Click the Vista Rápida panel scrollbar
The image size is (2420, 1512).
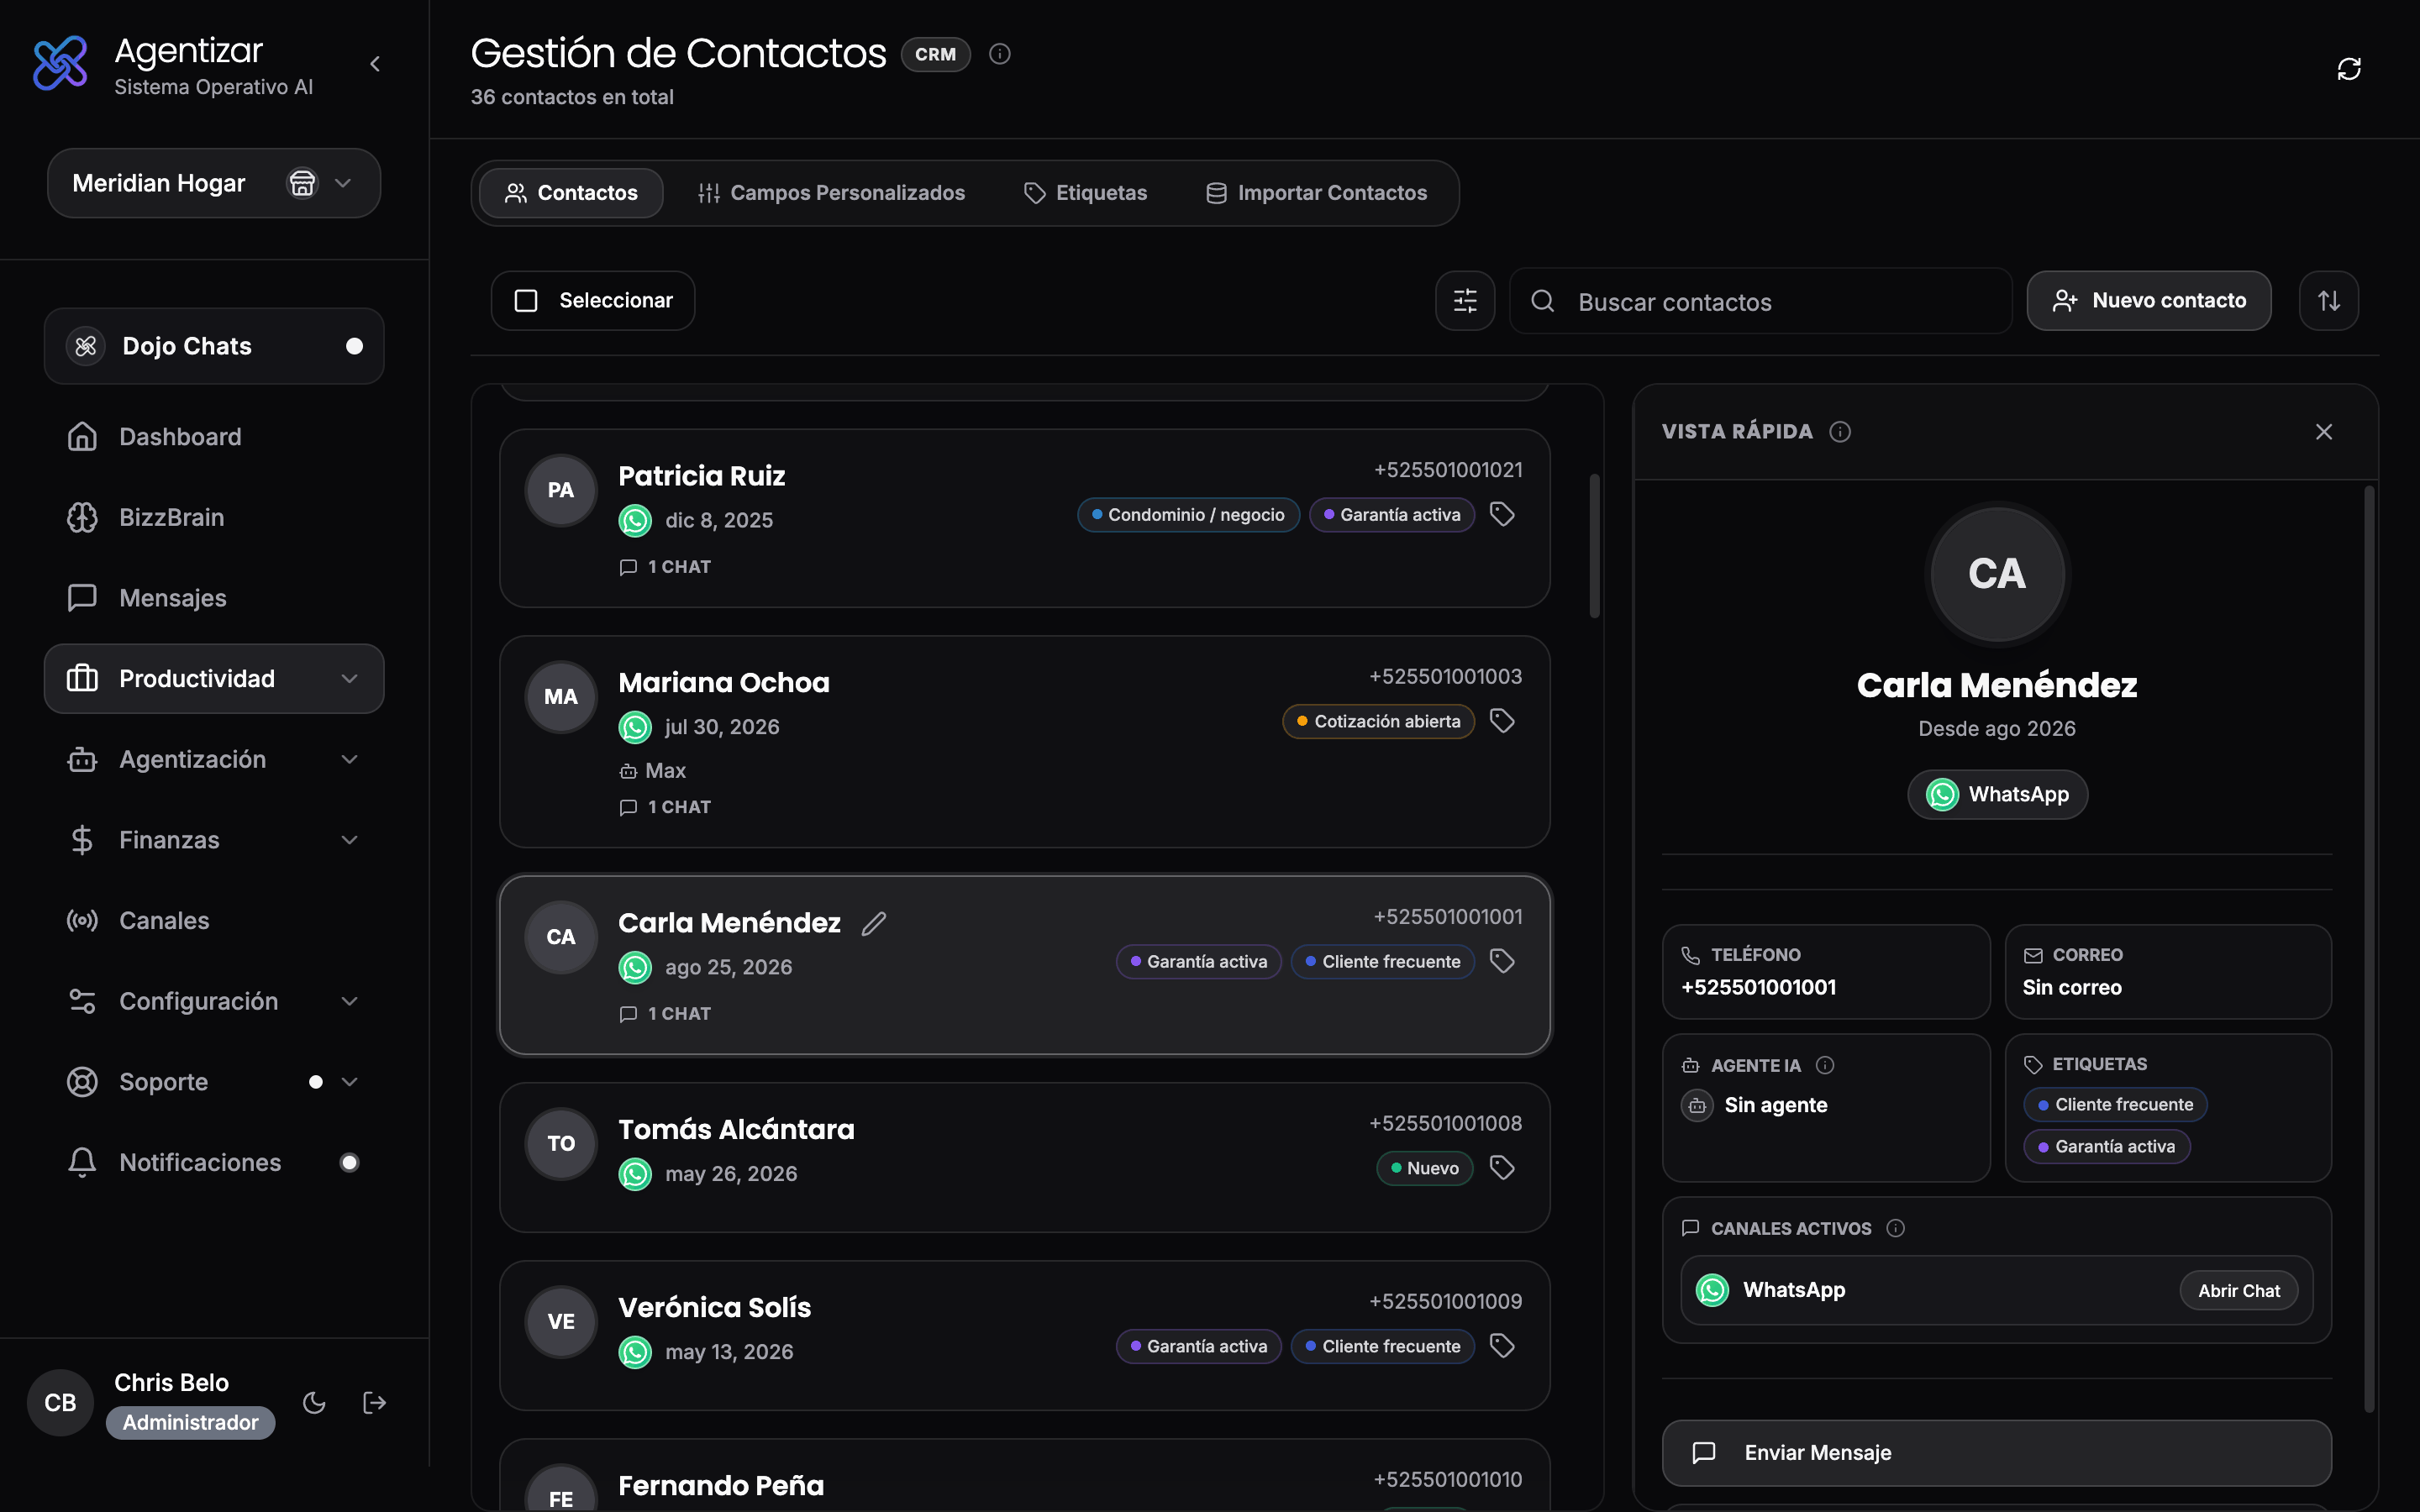pyautogui.click(x=2369, y=949)
